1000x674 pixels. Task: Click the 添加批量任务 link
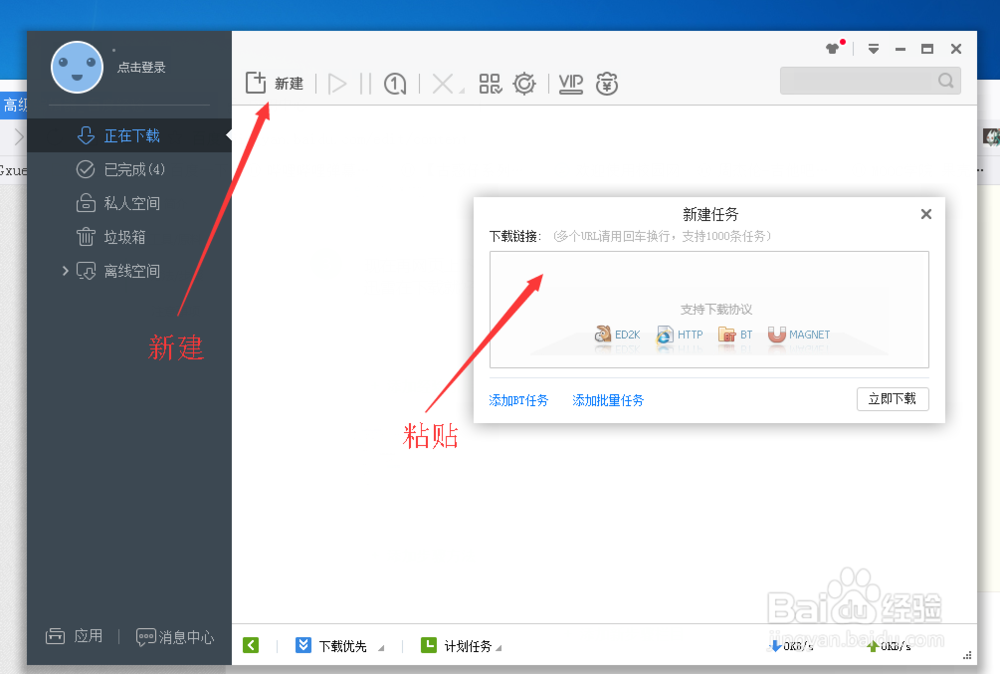point(607,399)
